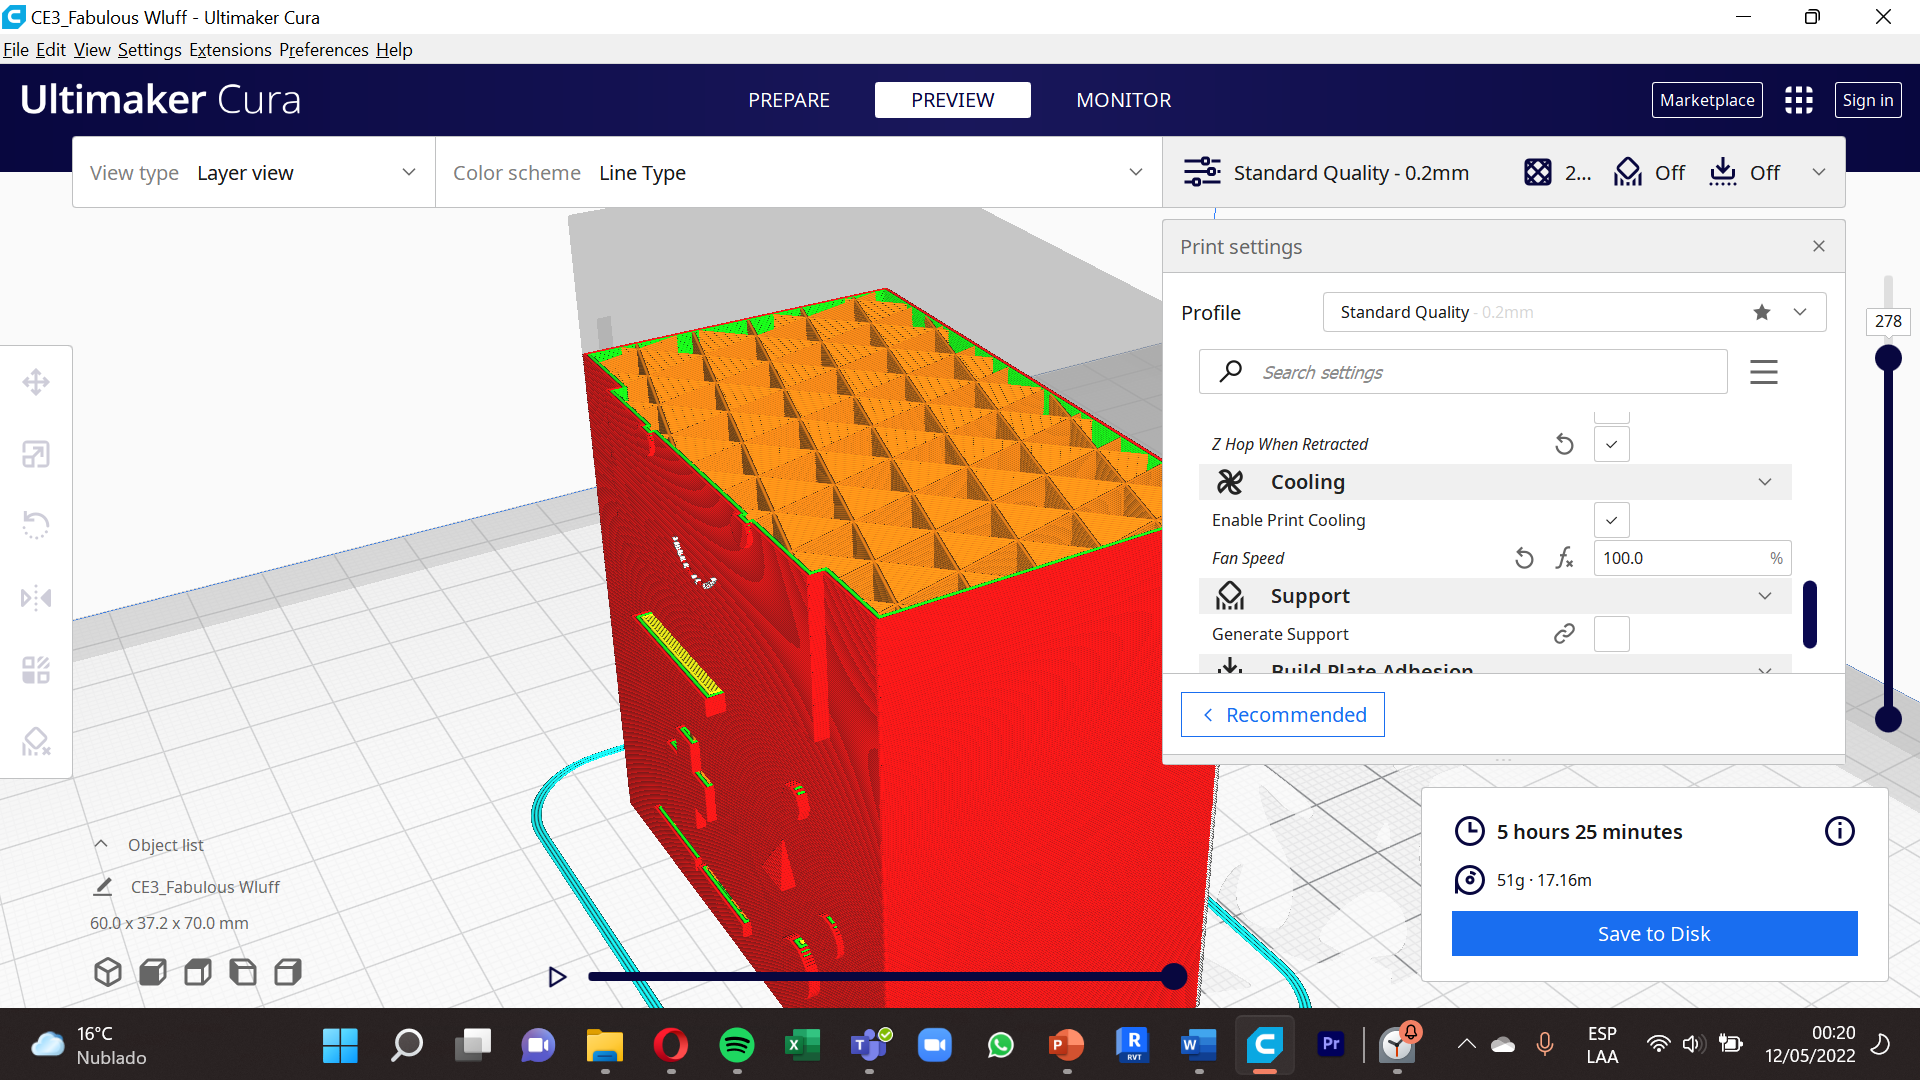Open the settings visibility hamburger menu
Screen dimensions: 1920x1080
pos(1764,372)
